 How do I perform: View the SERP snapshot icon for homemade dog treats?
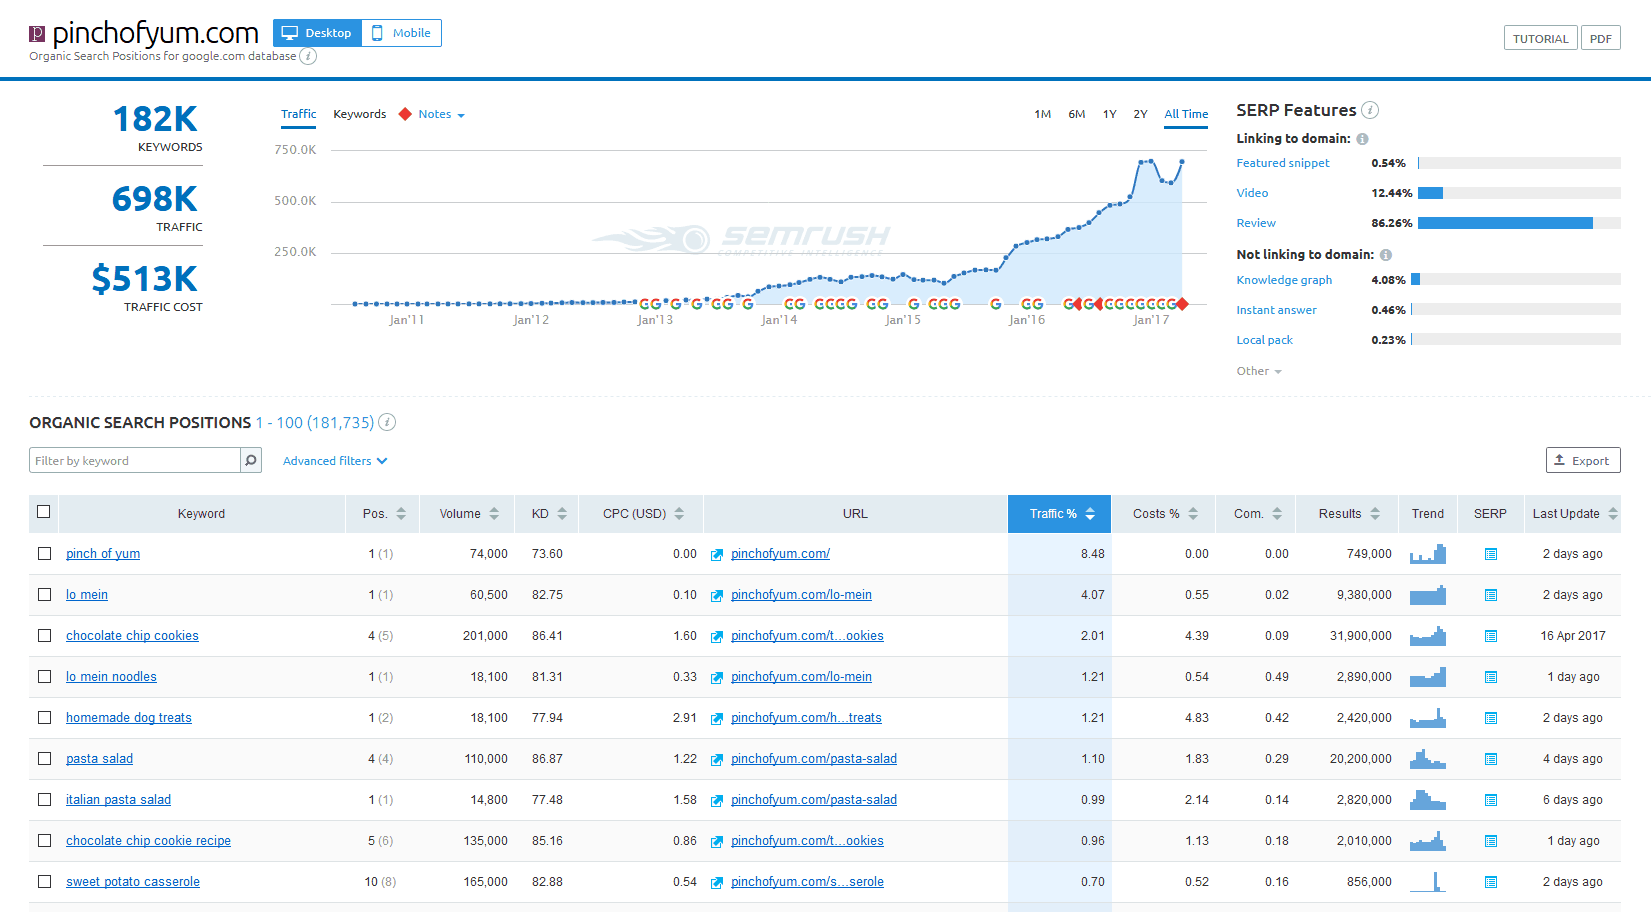[x=1491, y=718]
